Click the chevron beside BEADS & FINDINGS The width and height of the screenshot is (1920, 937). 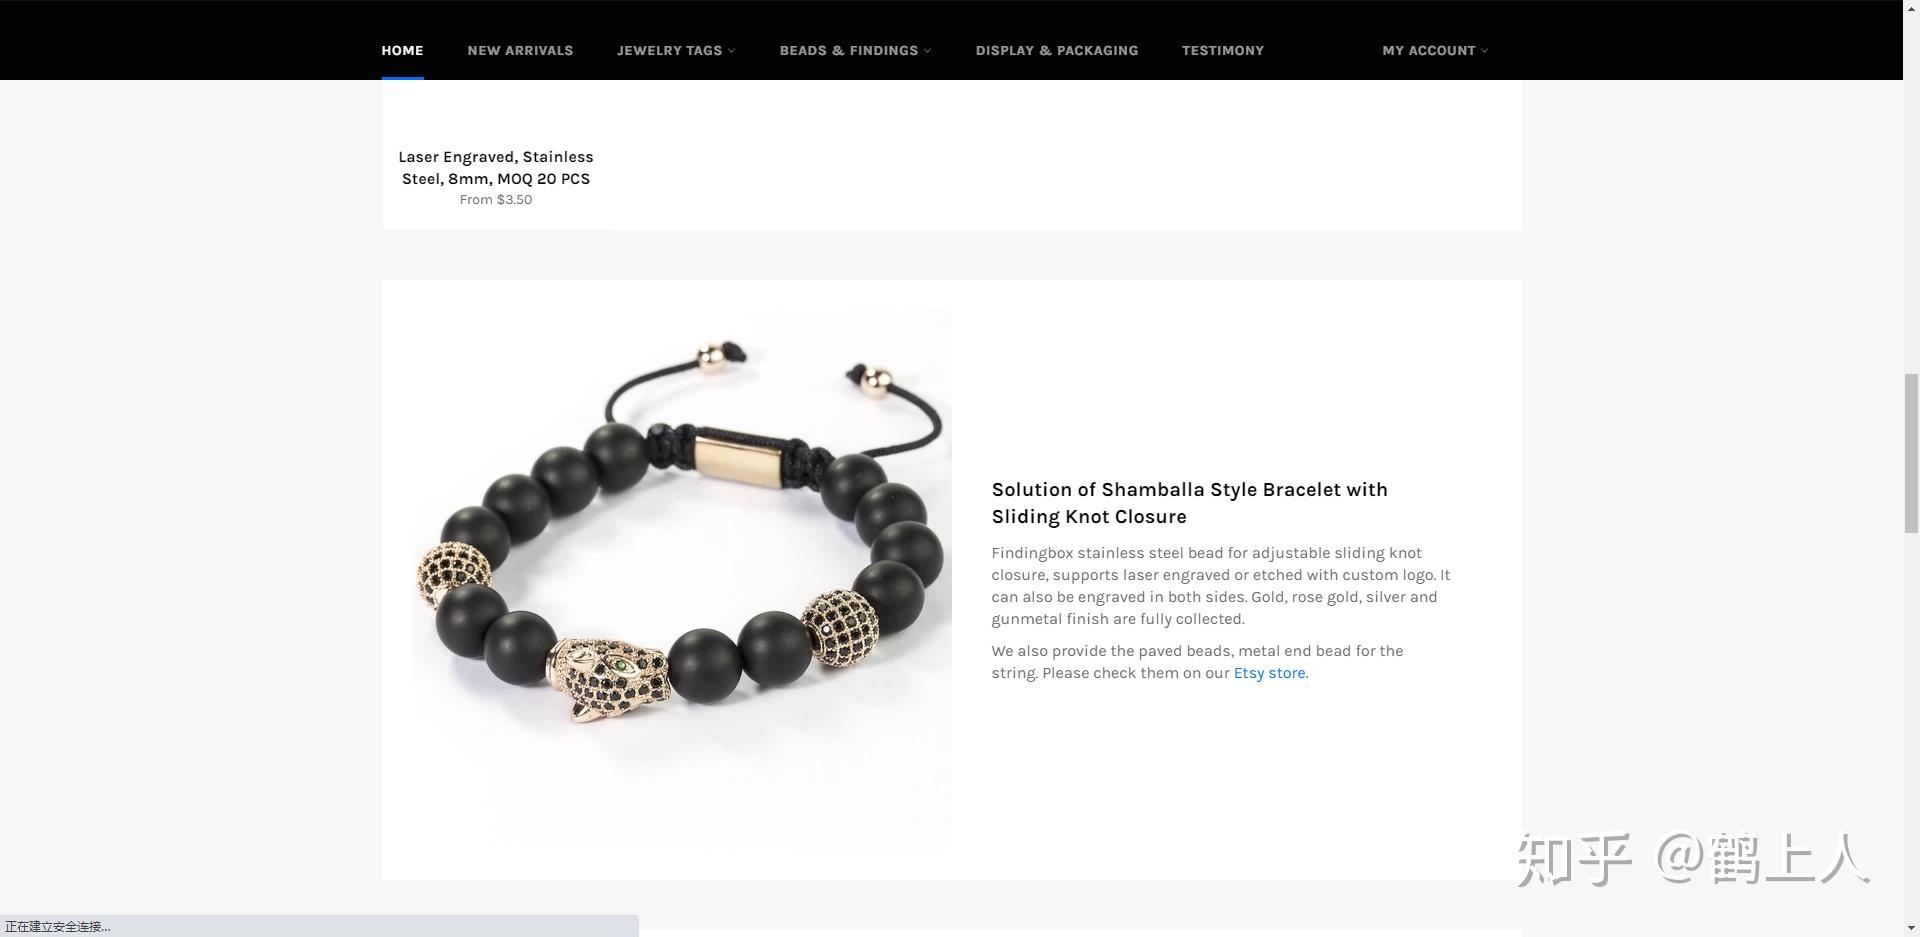click(x=928, y=51)
